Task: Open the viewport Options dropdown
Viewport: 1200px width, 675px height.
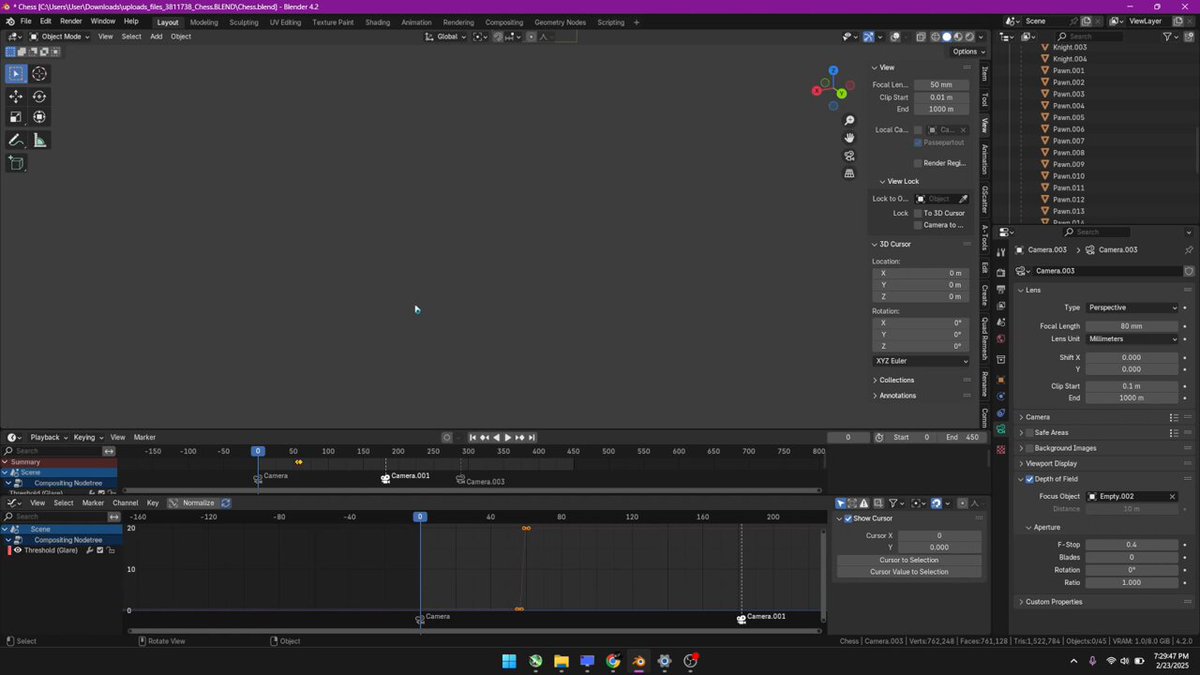Action: coord(967,52)
